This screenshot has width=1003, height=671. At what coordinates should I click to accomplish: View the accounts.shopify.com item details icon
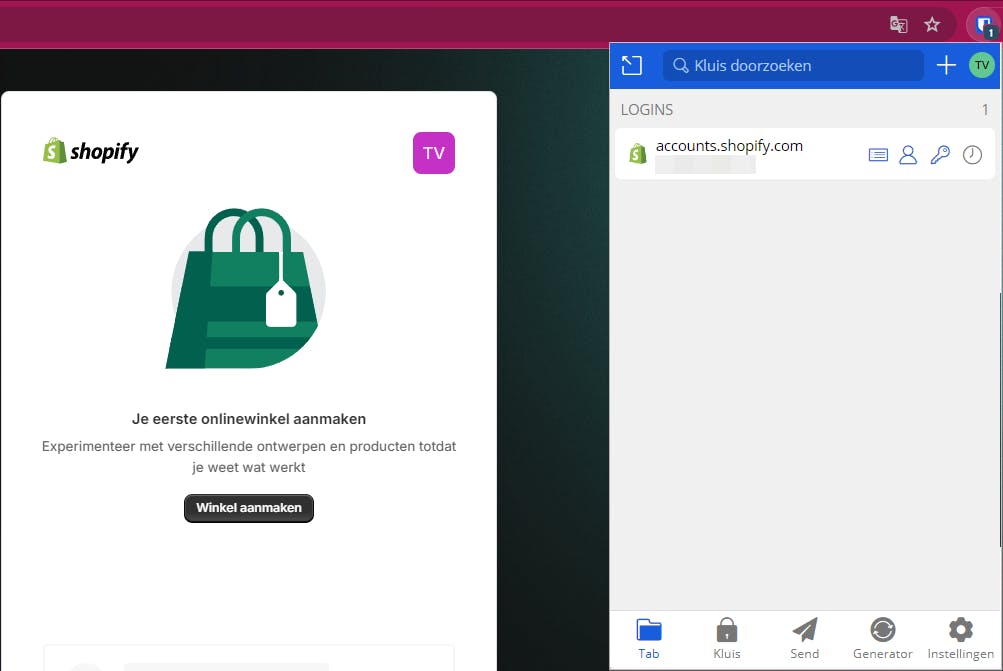[878, 155]
